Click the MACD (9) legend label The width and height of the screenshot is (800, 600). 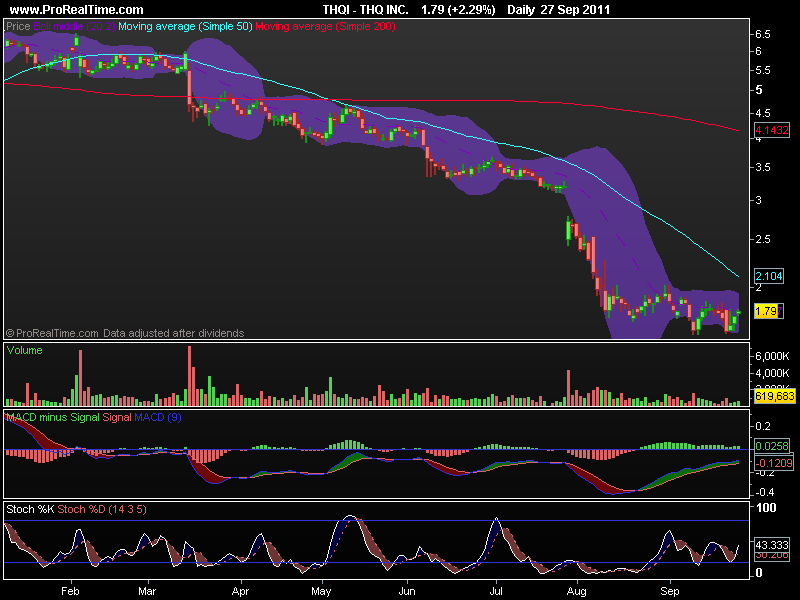click(x=158, y=417)
